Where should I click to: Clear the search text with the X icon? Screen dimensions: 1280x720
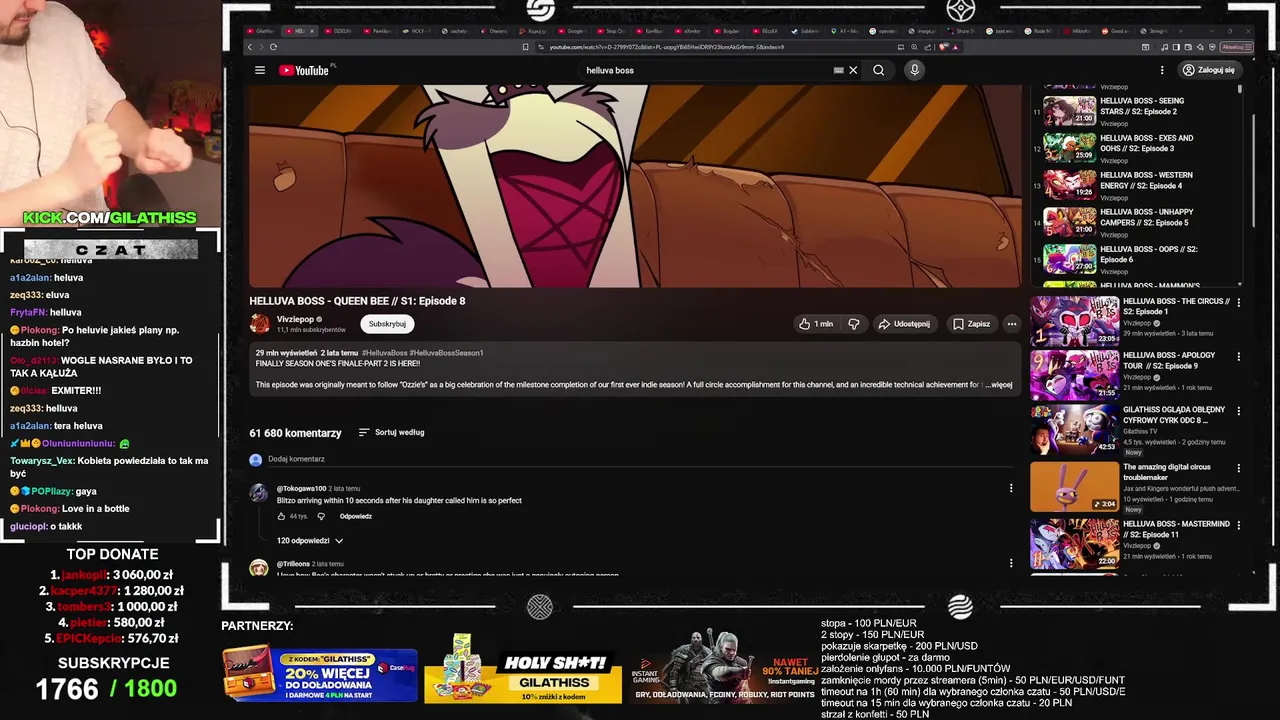click(x=853, y=70)
